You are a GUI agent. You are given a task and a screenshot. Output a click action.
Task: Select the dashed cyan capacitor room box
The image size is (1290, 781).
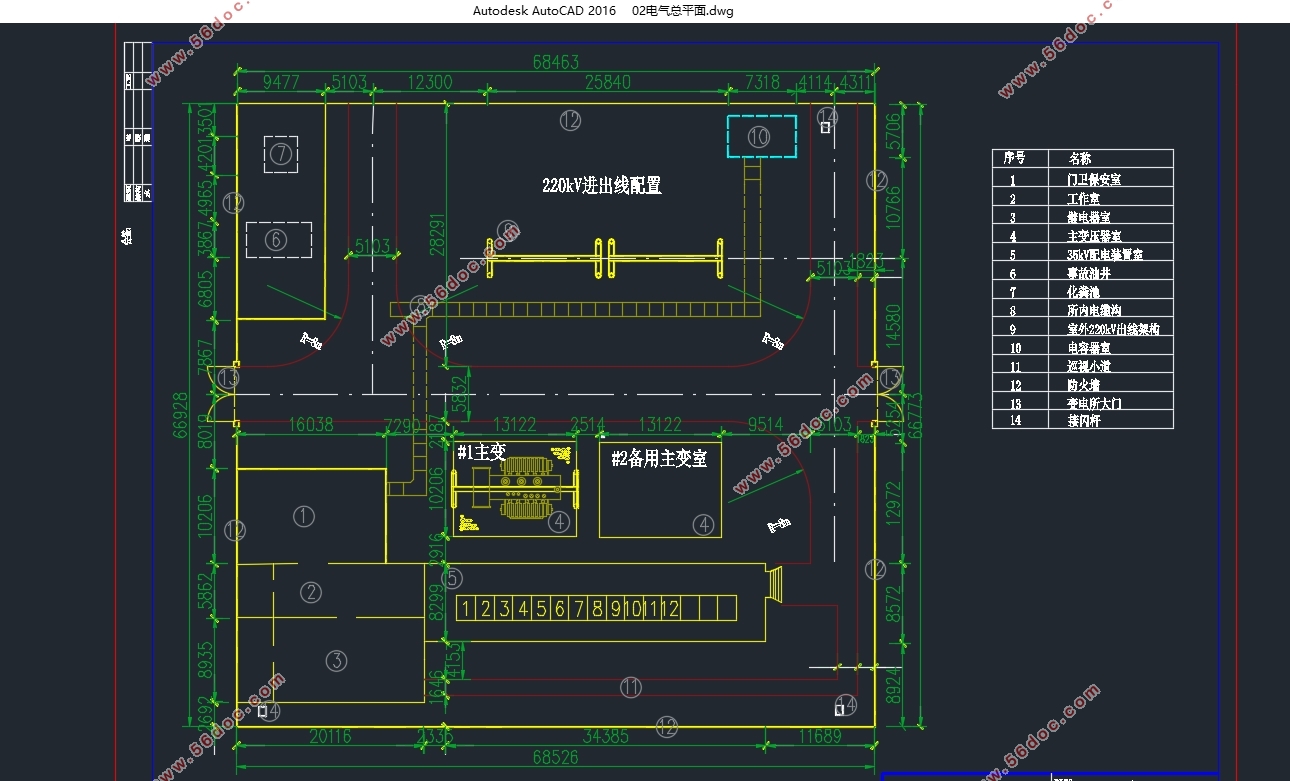761,136
